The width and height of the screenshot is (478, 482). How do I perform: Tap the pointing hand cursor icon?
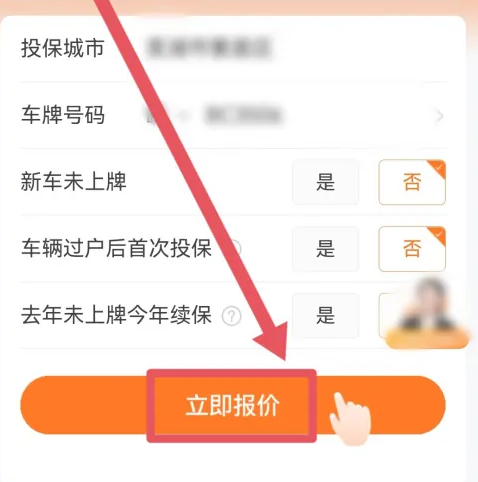(x=350, y=419)
